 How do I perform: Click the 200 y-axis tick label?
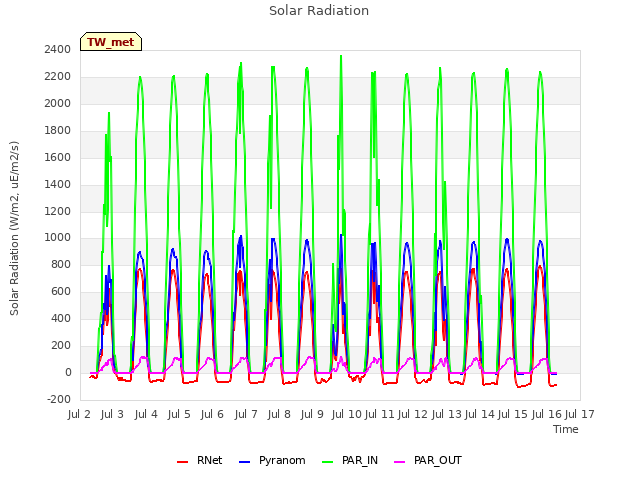pyautogui.click(x=61, y=345)
